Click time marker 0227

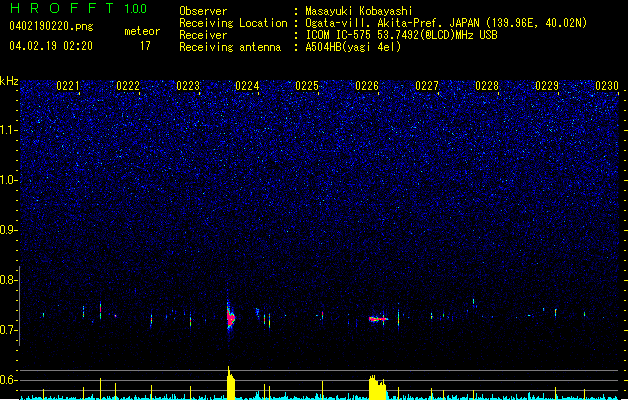click(x=427, y=86)
